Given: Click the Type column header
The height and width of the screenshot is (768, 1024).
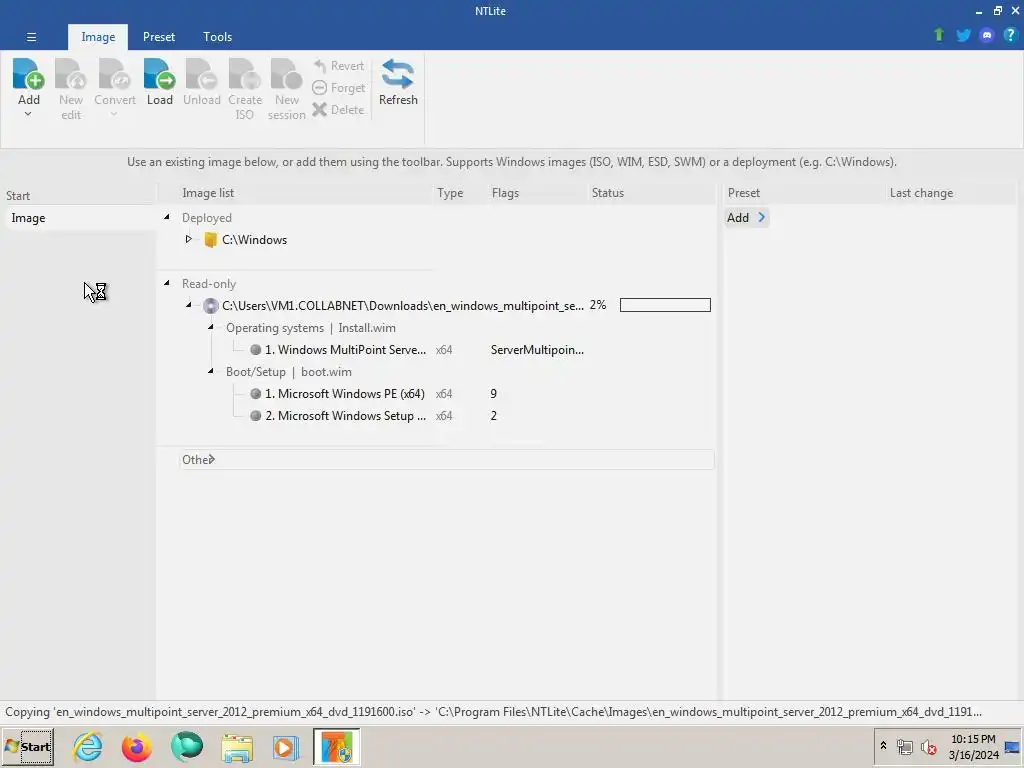Looking at the screenshot, I should pyautogui.click(x=450, y=193).
